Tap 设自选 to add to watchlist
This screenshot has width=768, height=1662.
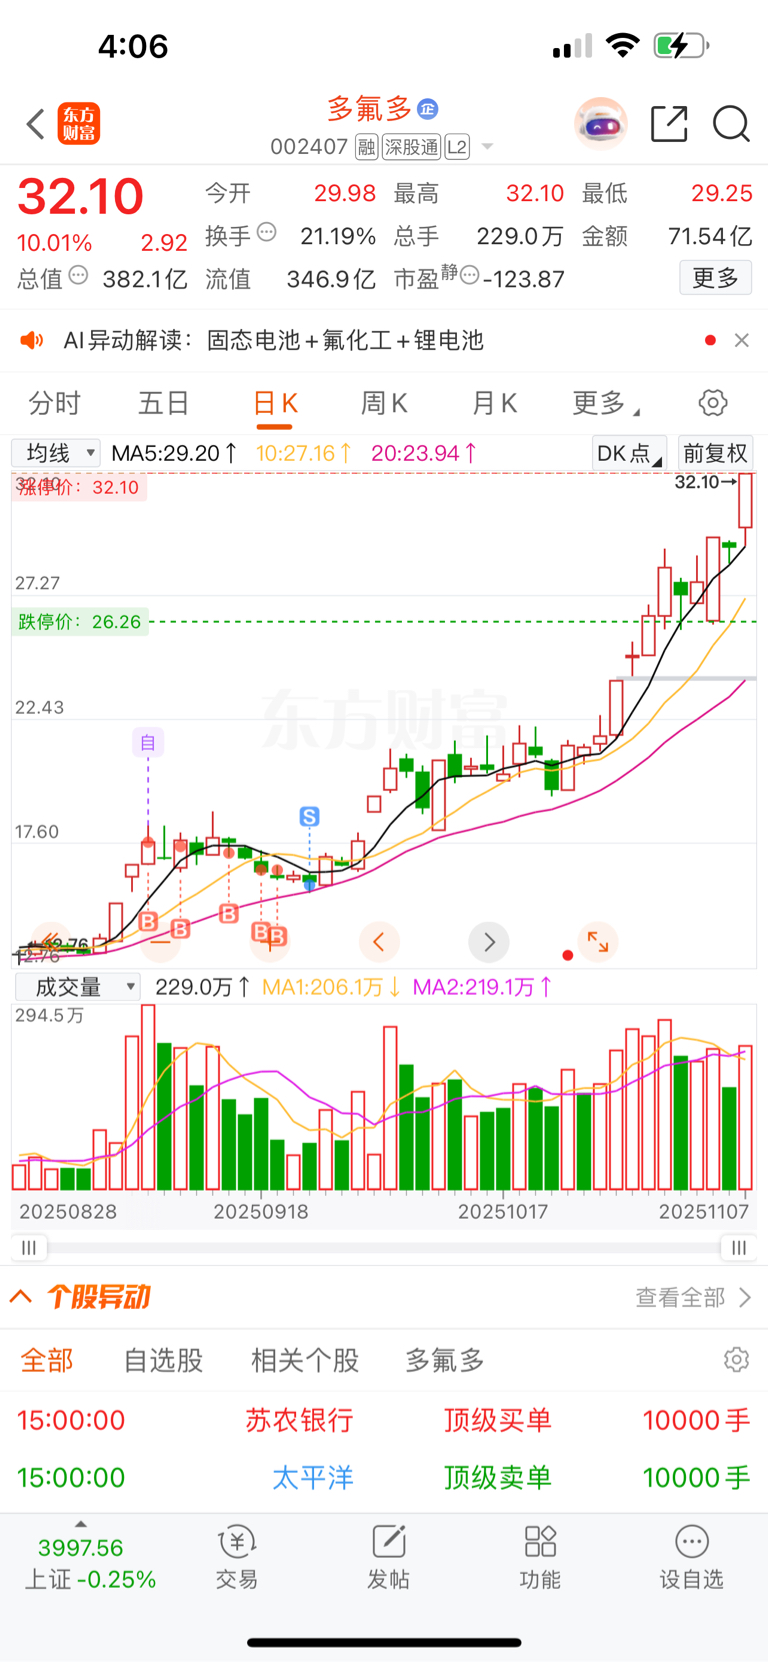tap(691, 1558)
